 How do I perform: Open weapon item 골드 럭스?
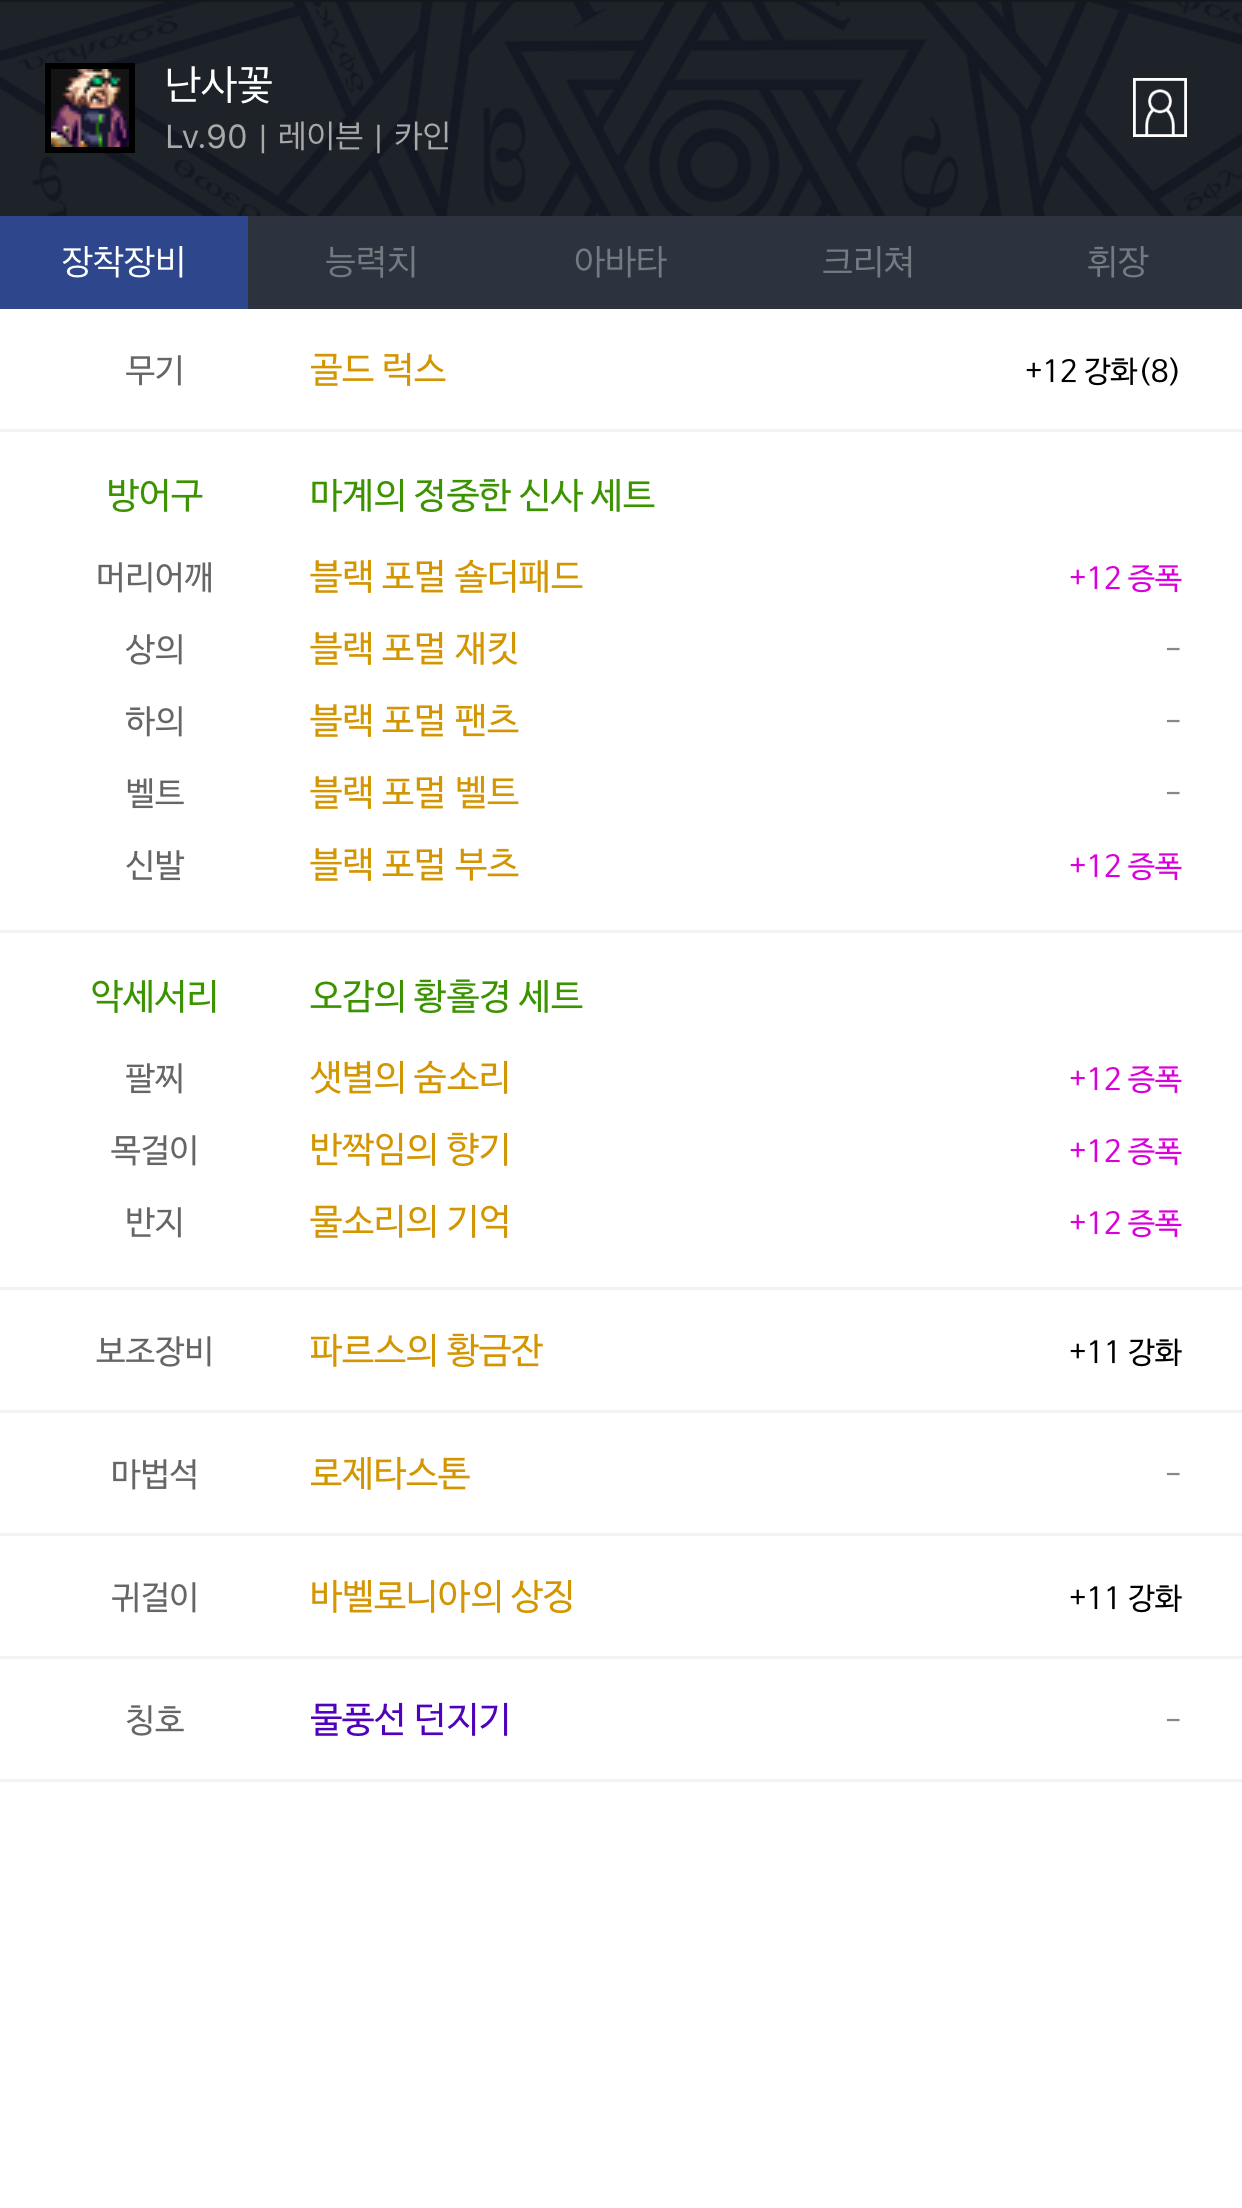click(x=378, y=370)
